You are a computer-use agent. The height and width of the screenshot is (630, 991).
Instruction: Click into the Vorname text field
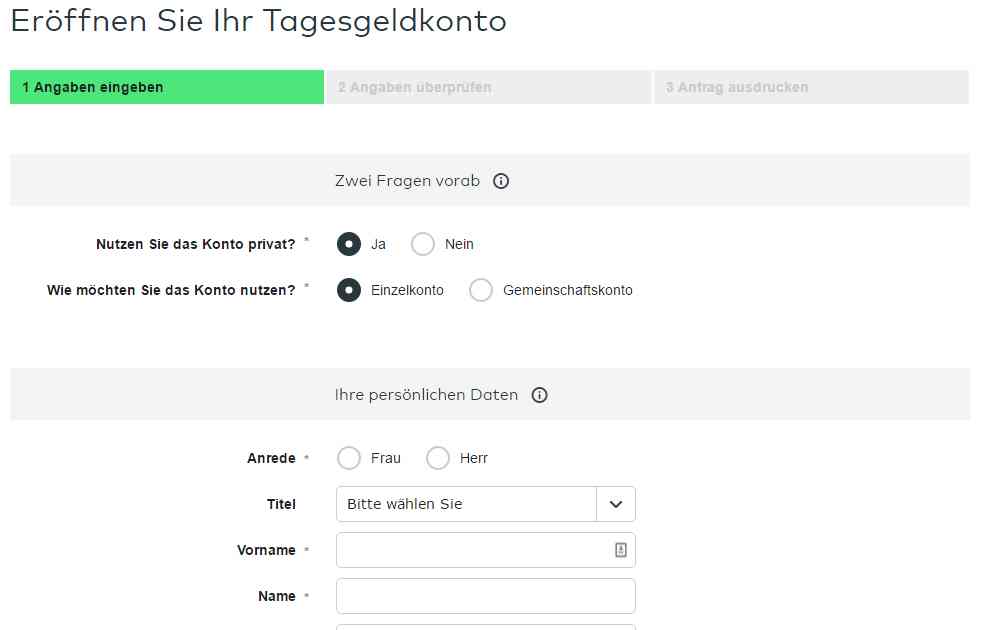point(485,550)
